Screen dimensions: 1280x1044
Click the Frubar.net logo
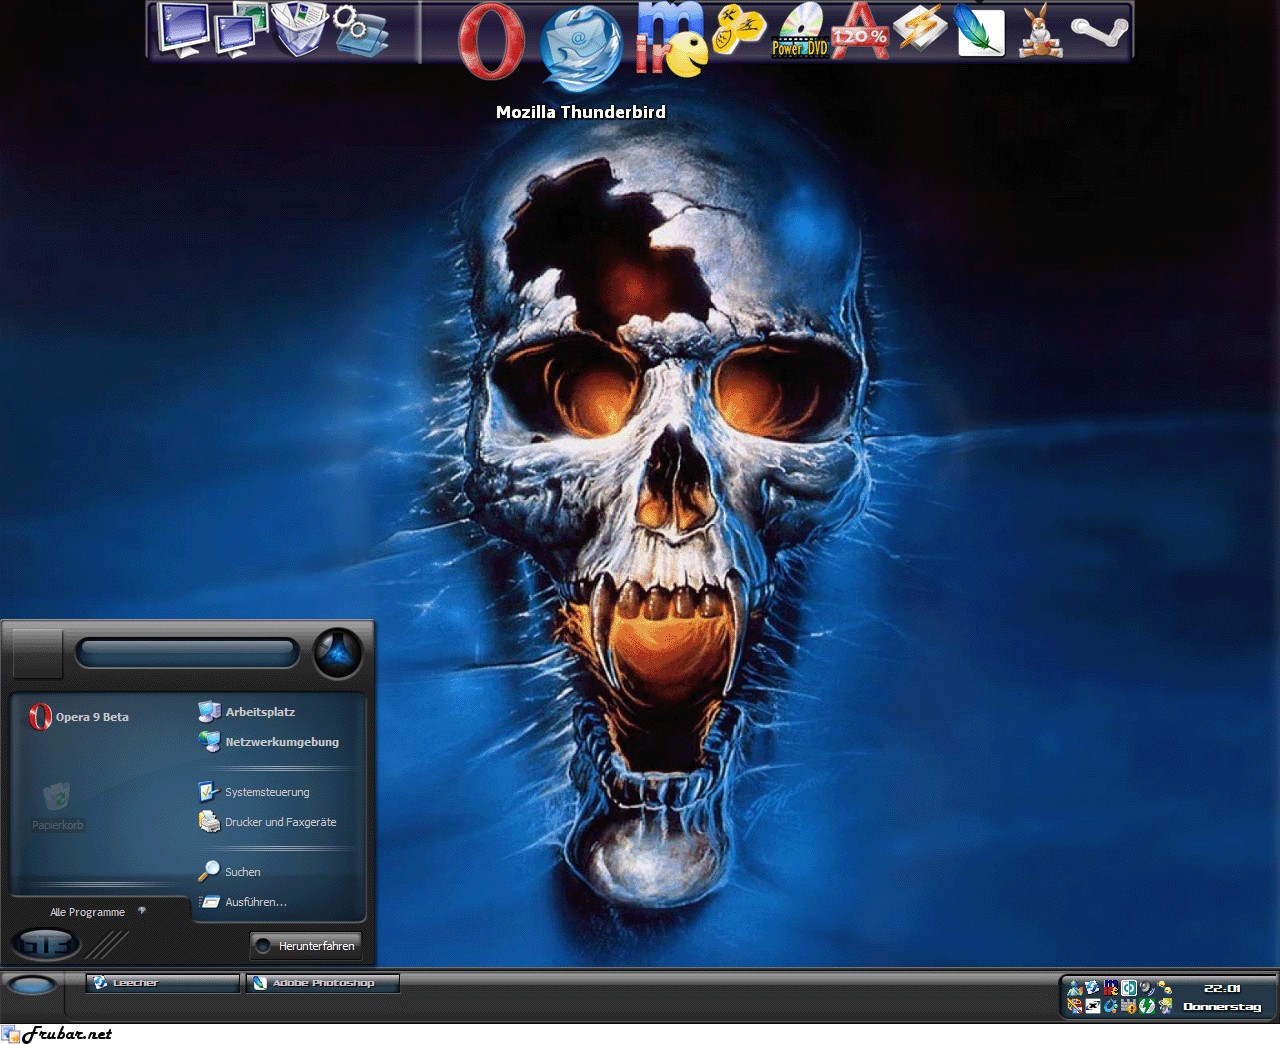tap(58, 1034)
